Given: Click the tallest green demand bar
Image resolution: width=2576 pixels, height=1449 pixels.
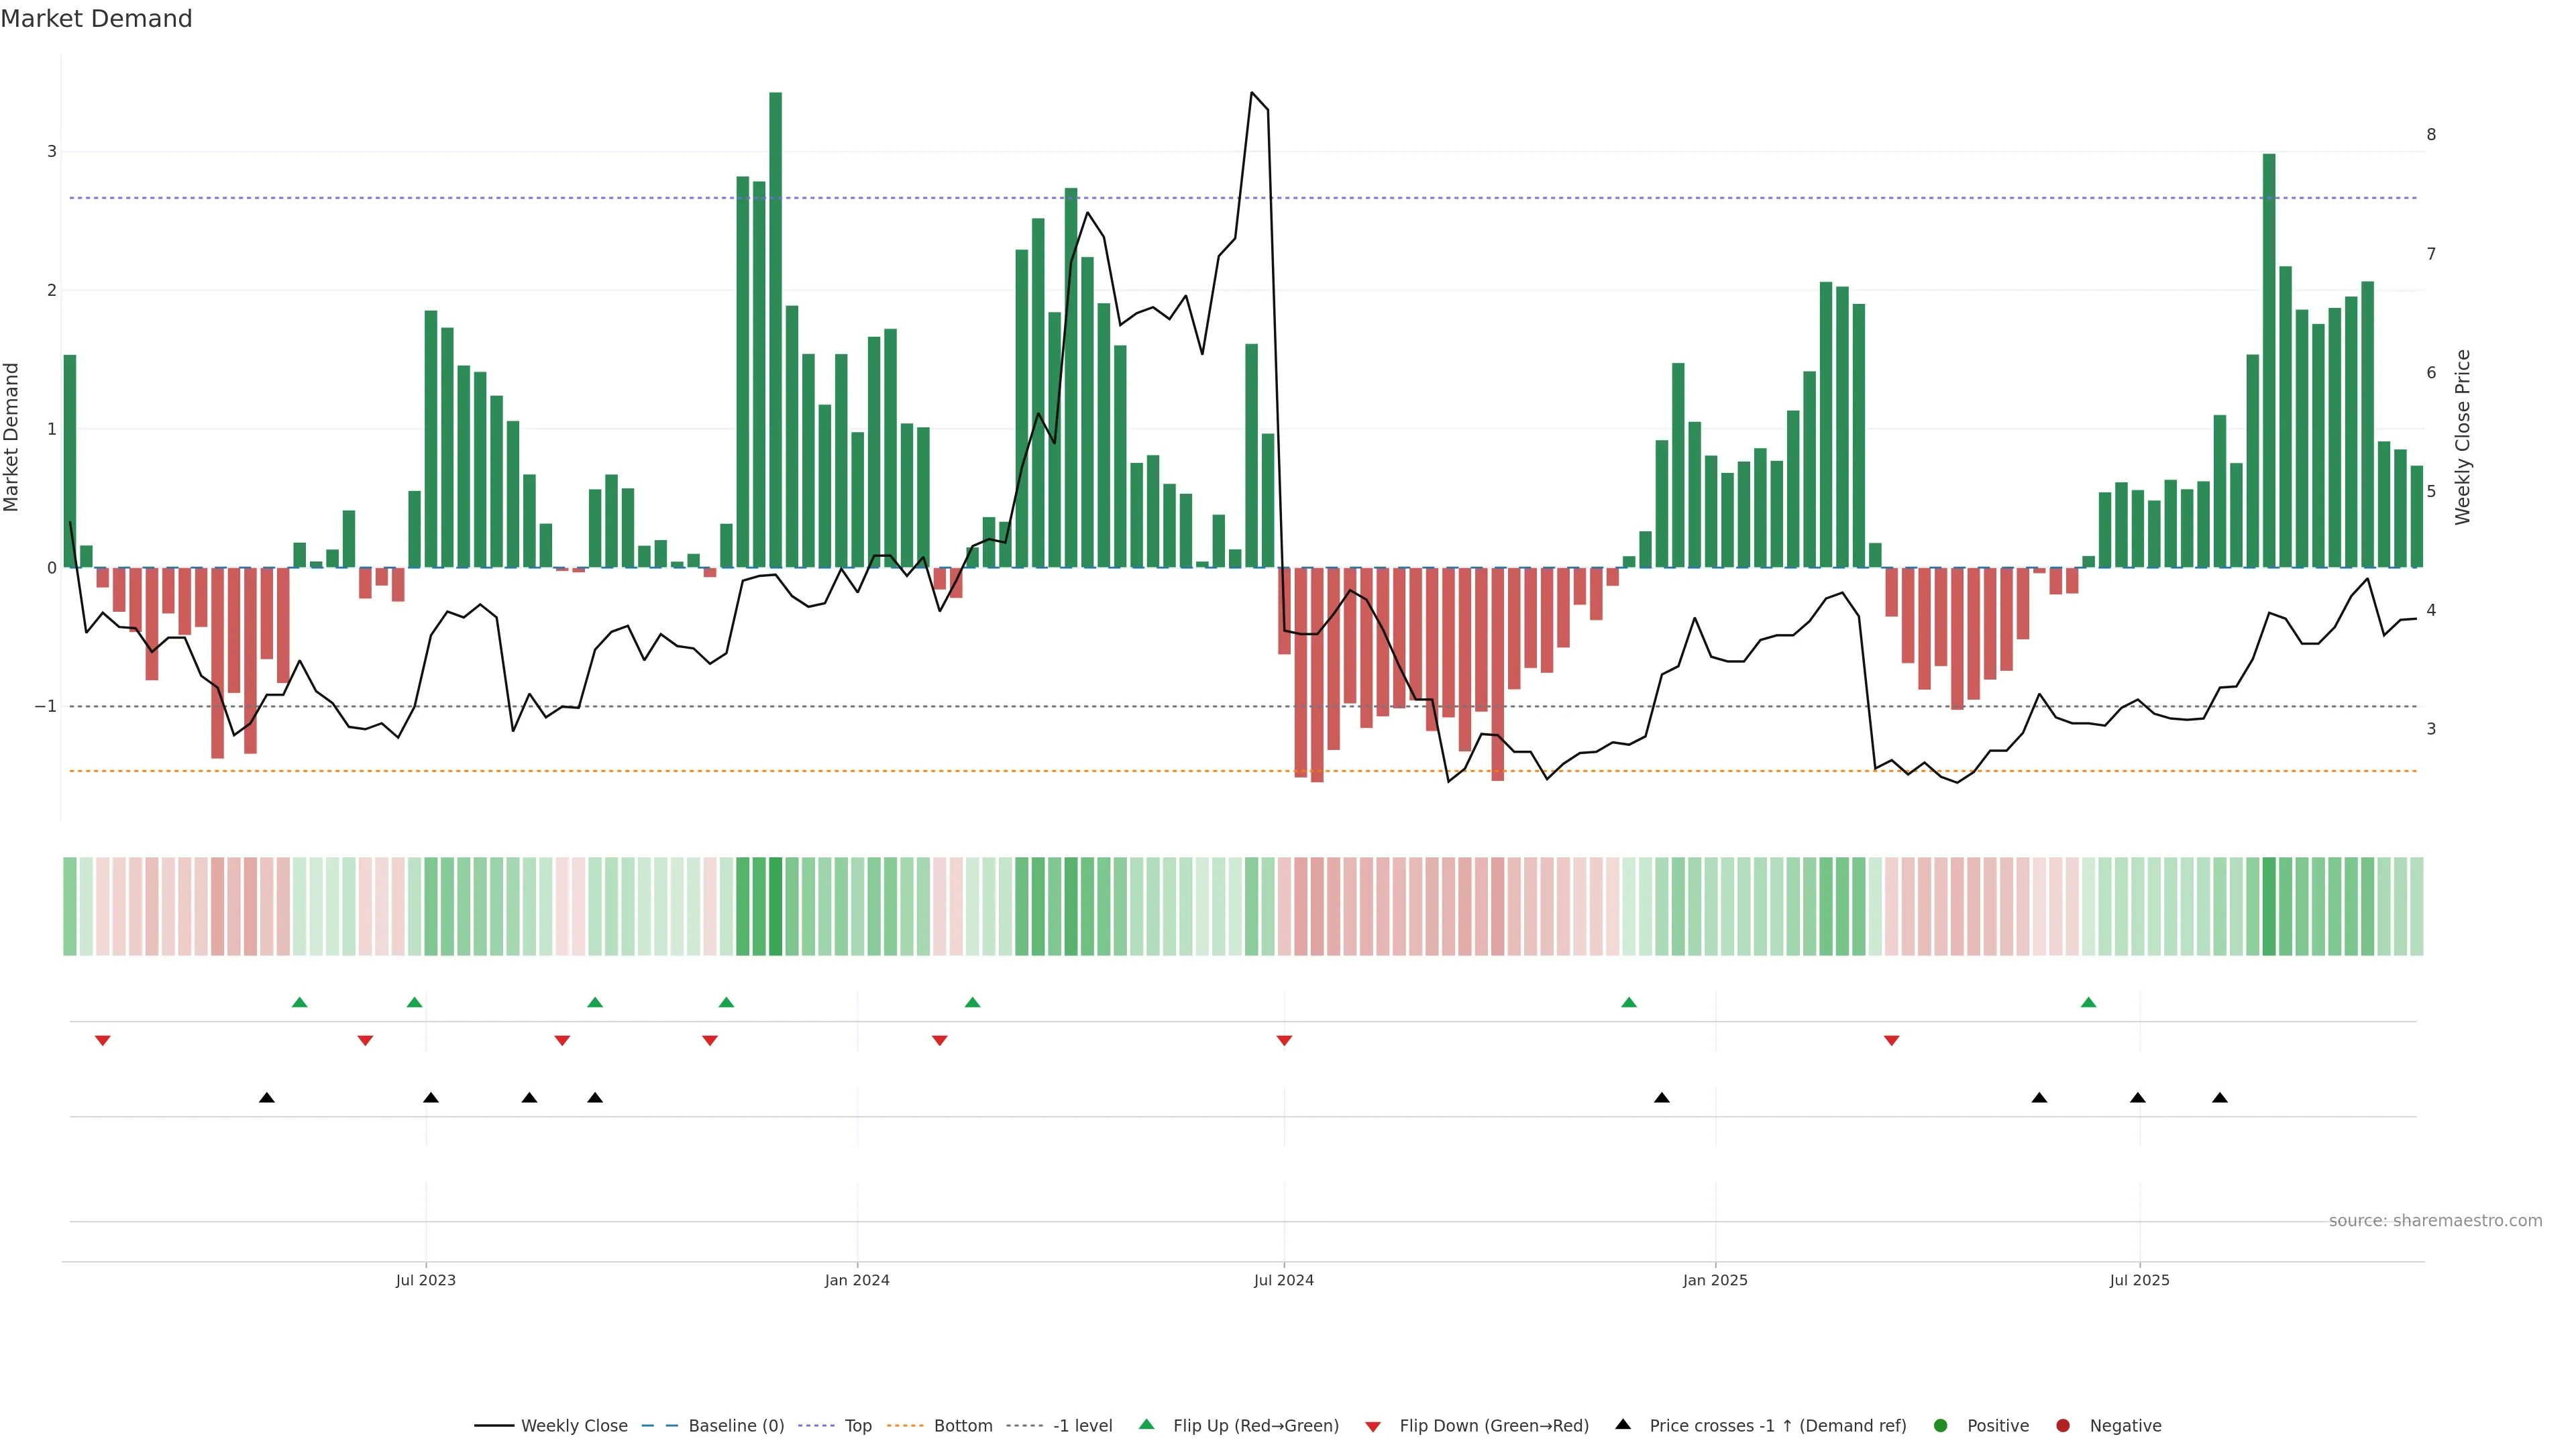Looking at the screenshot, I should click(775, 330).
